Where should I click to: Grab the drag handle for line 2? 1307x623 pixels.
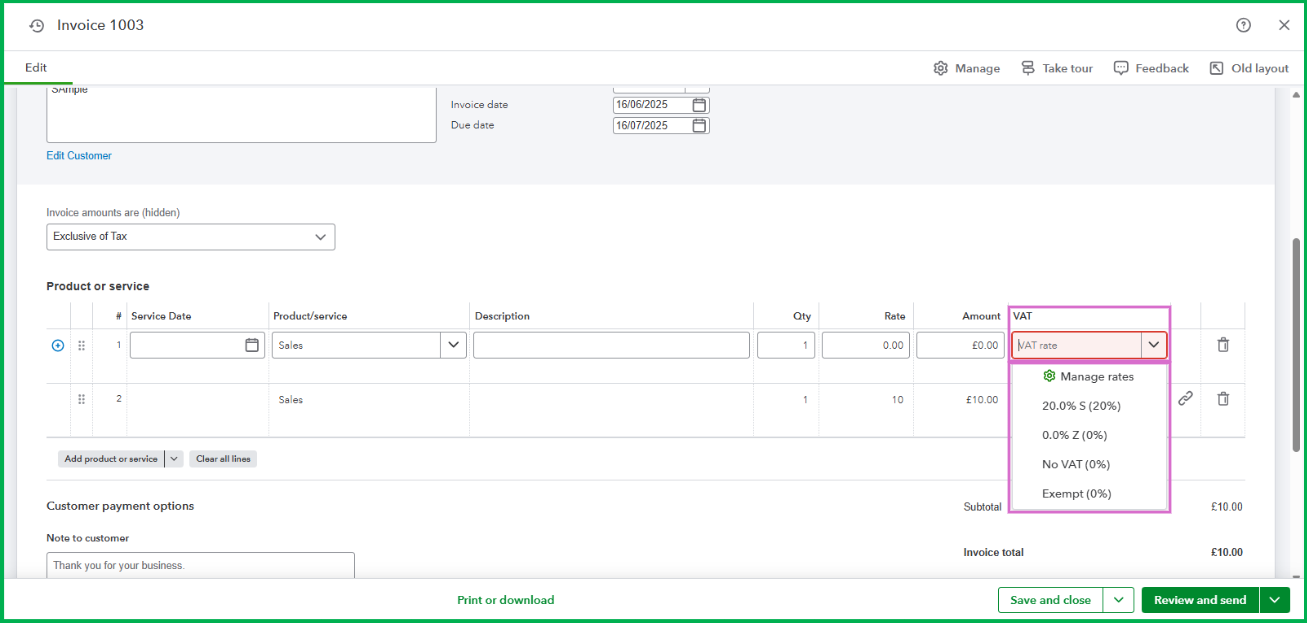pos(81,399)
